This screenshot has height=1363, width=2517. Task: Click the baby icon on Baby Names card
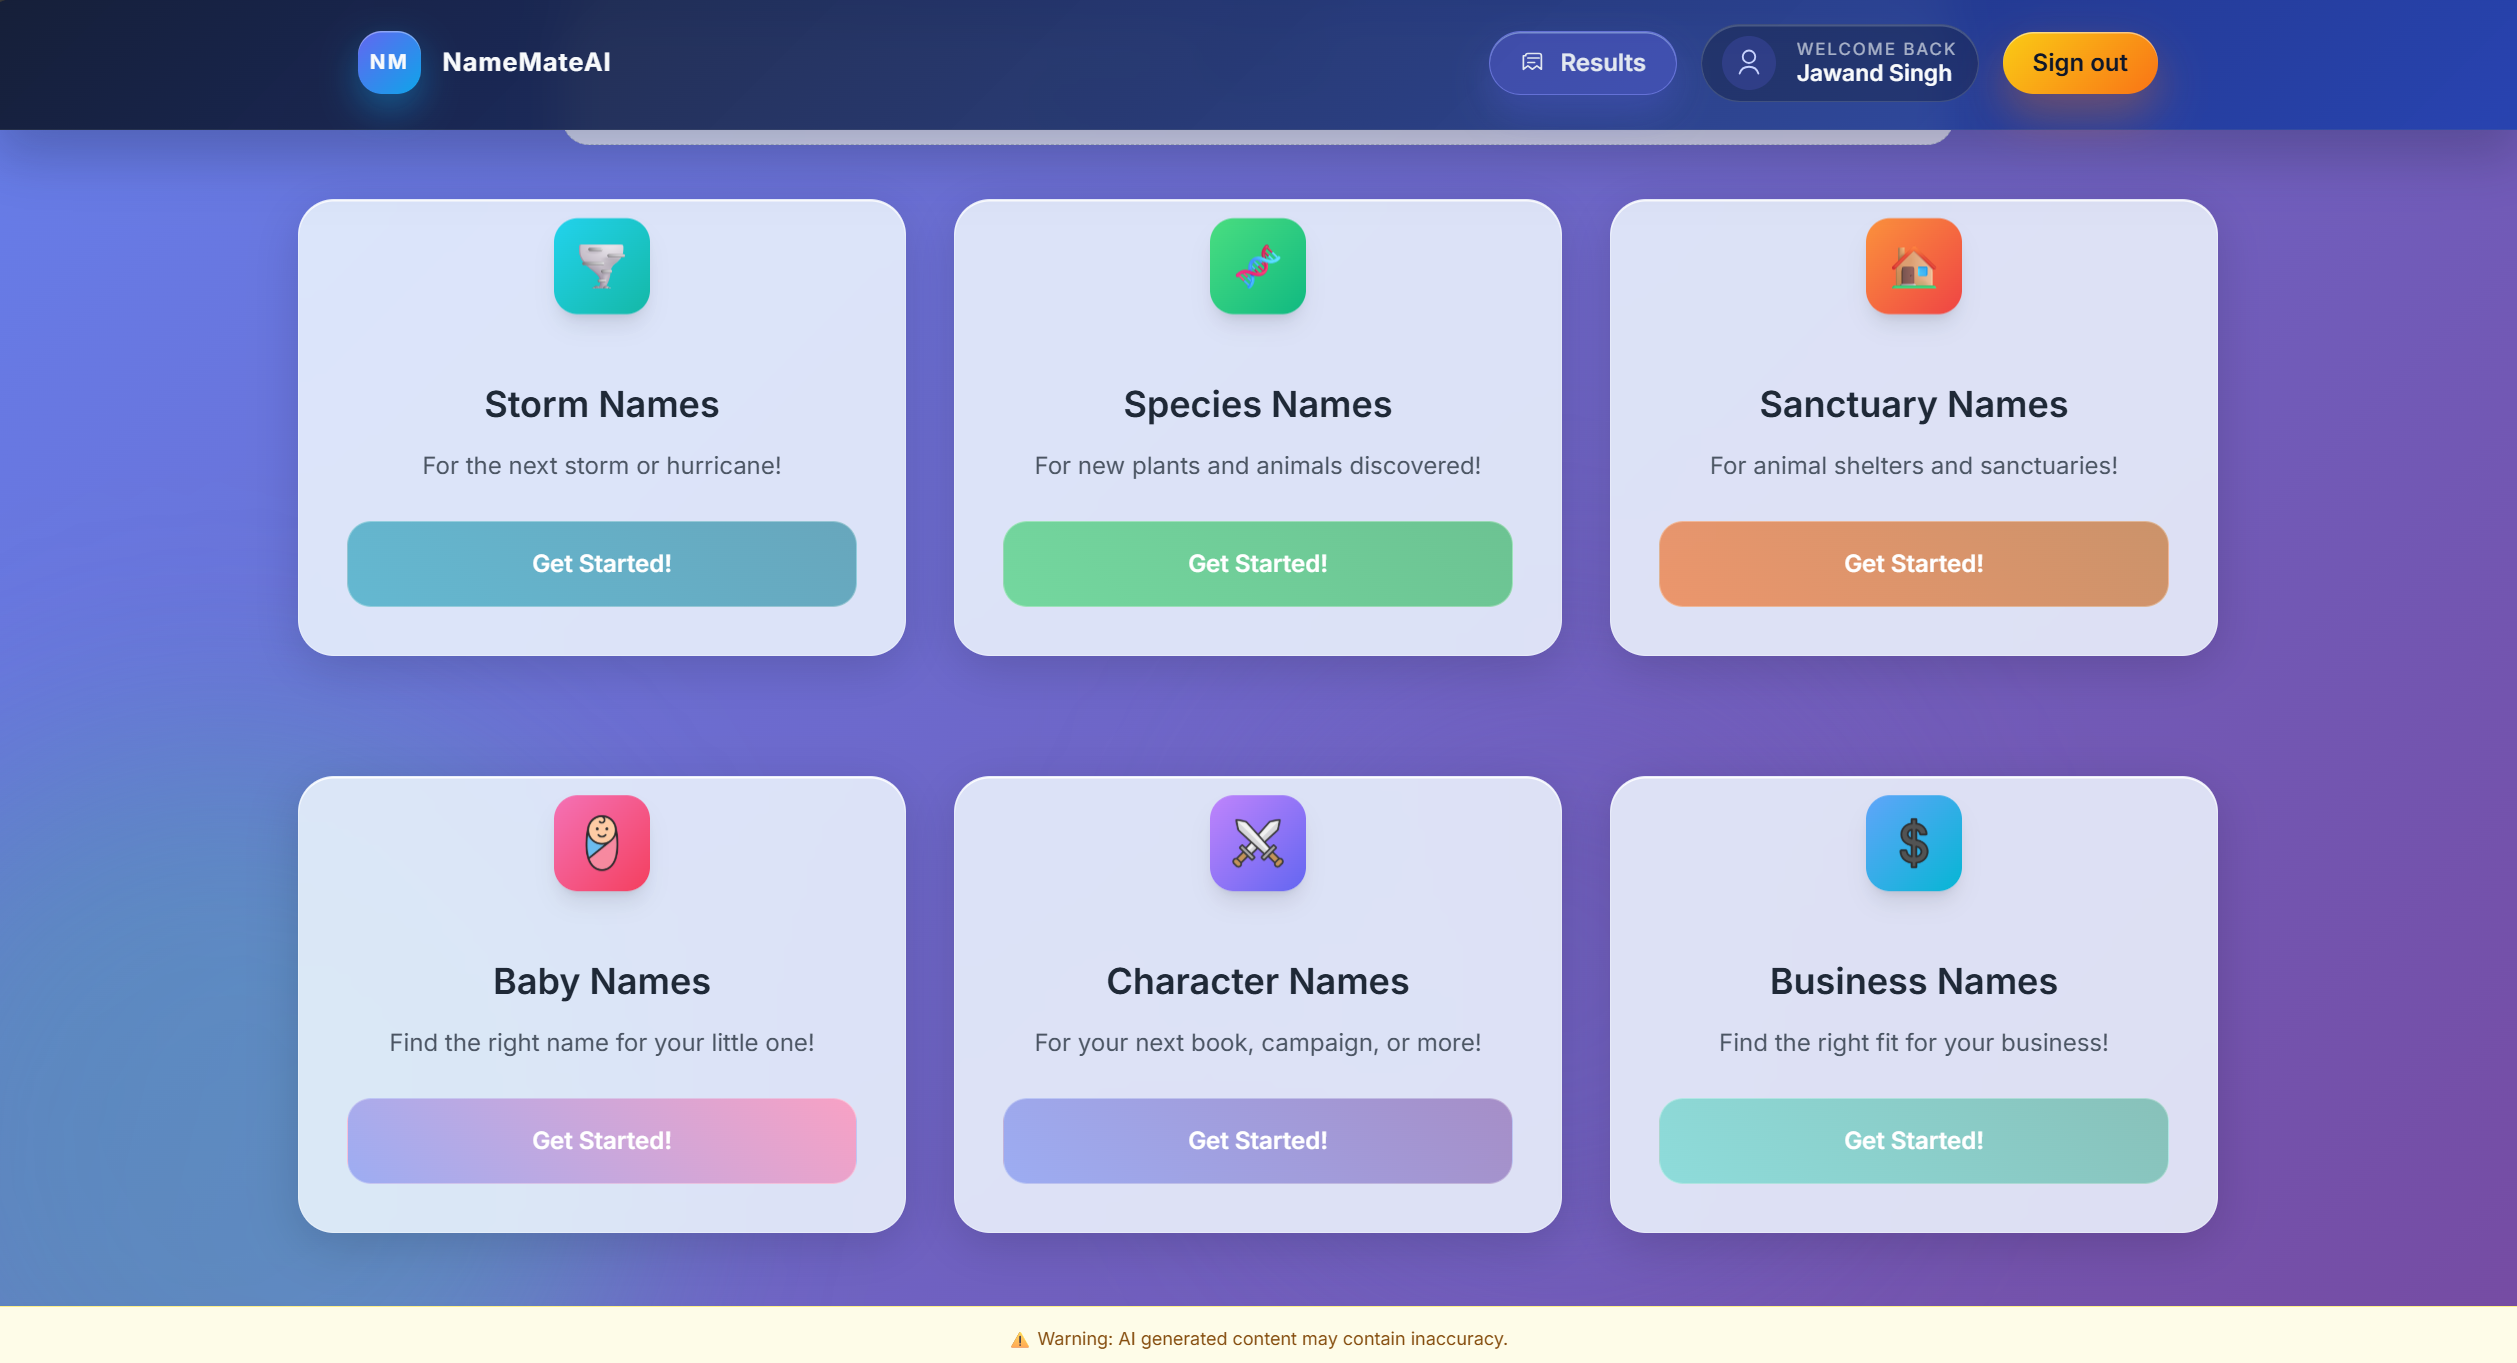click(x=602, y=843)
